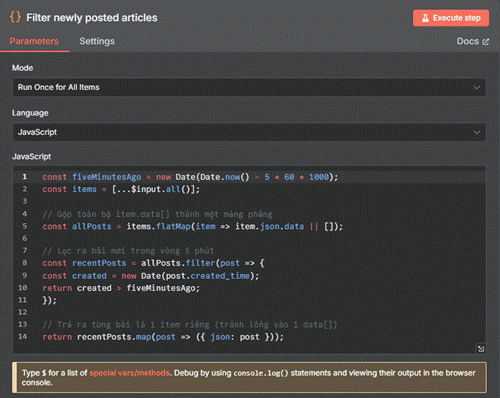Select the Parameters tab
This screenshot has height=398, width=500.
pyautogui.click(x=34, y=41)
